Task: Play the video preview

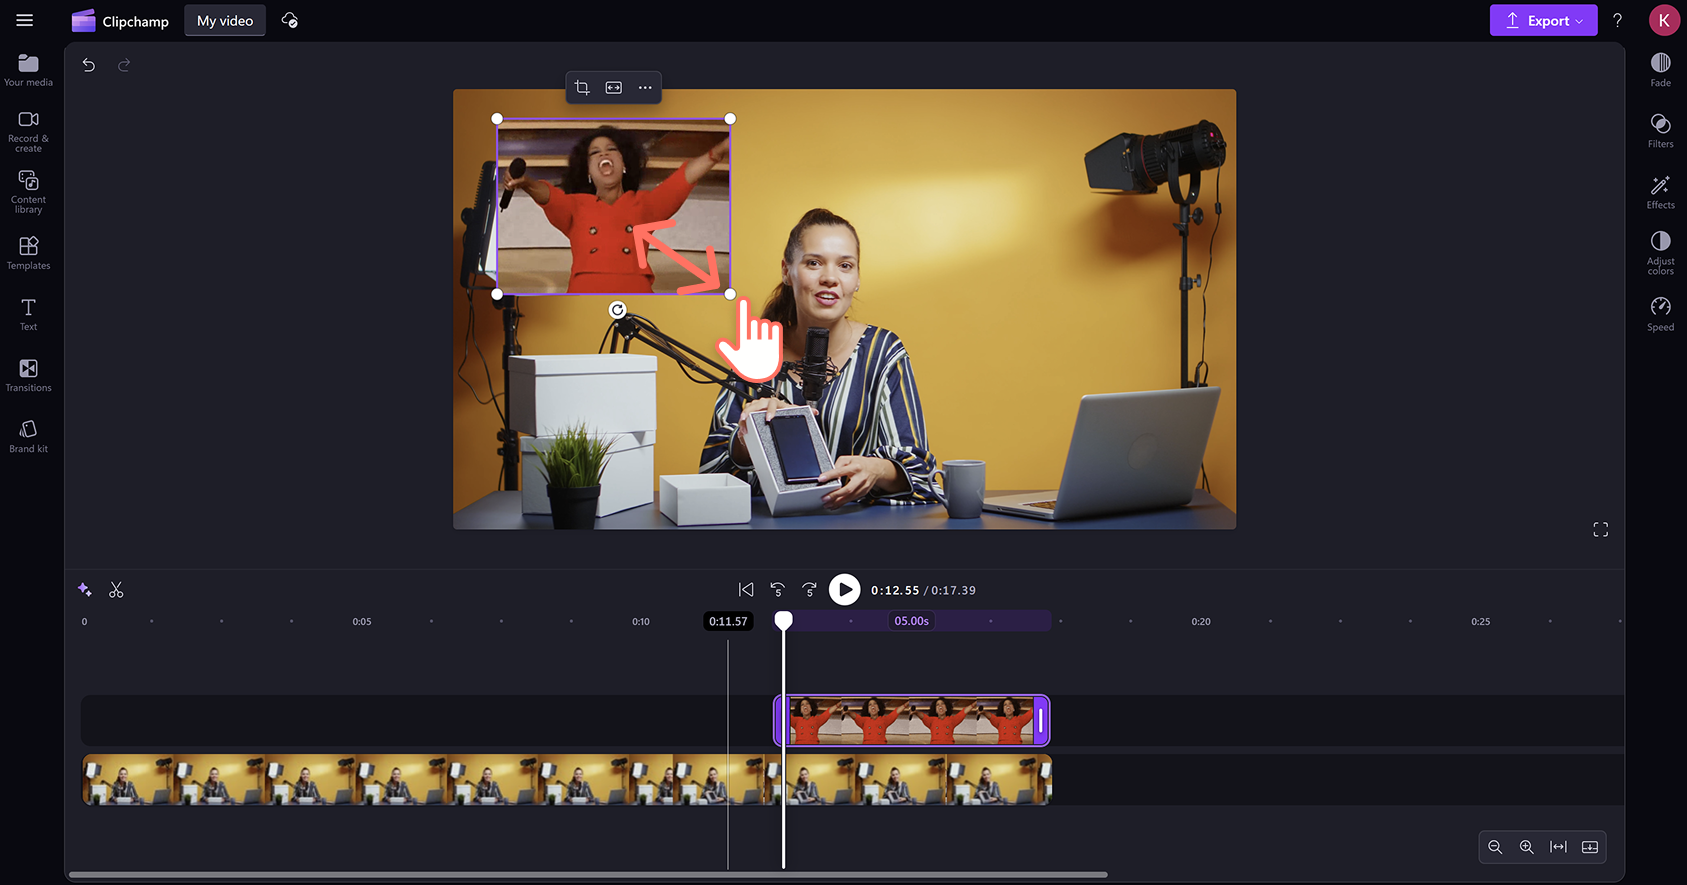Action: (x=844, y=590)
